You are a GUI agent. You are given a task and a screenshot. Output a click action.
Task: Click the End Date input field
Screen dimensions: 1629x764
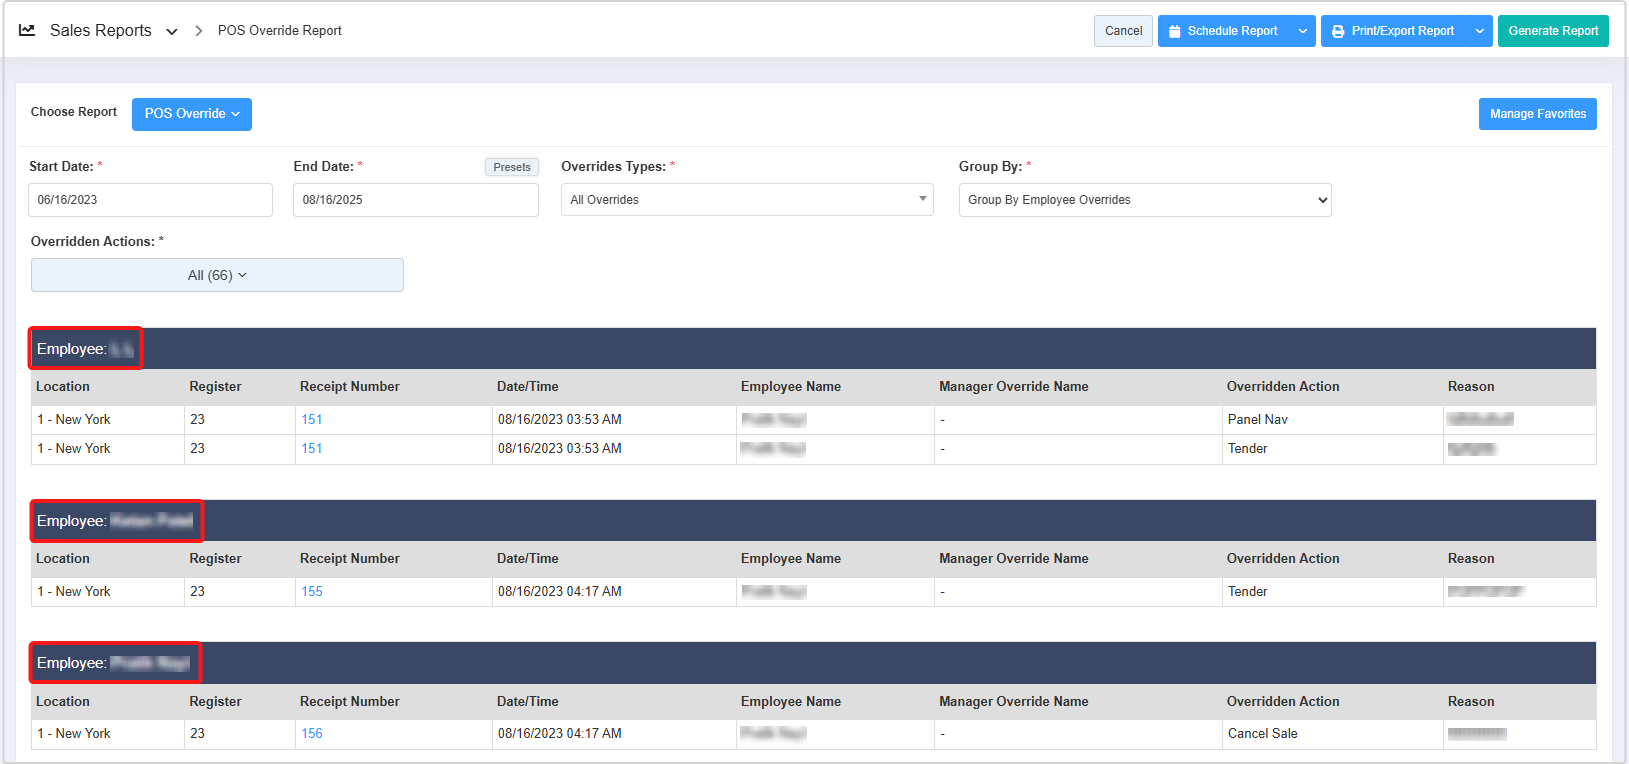pyautogui.click(x=415, y=200)
